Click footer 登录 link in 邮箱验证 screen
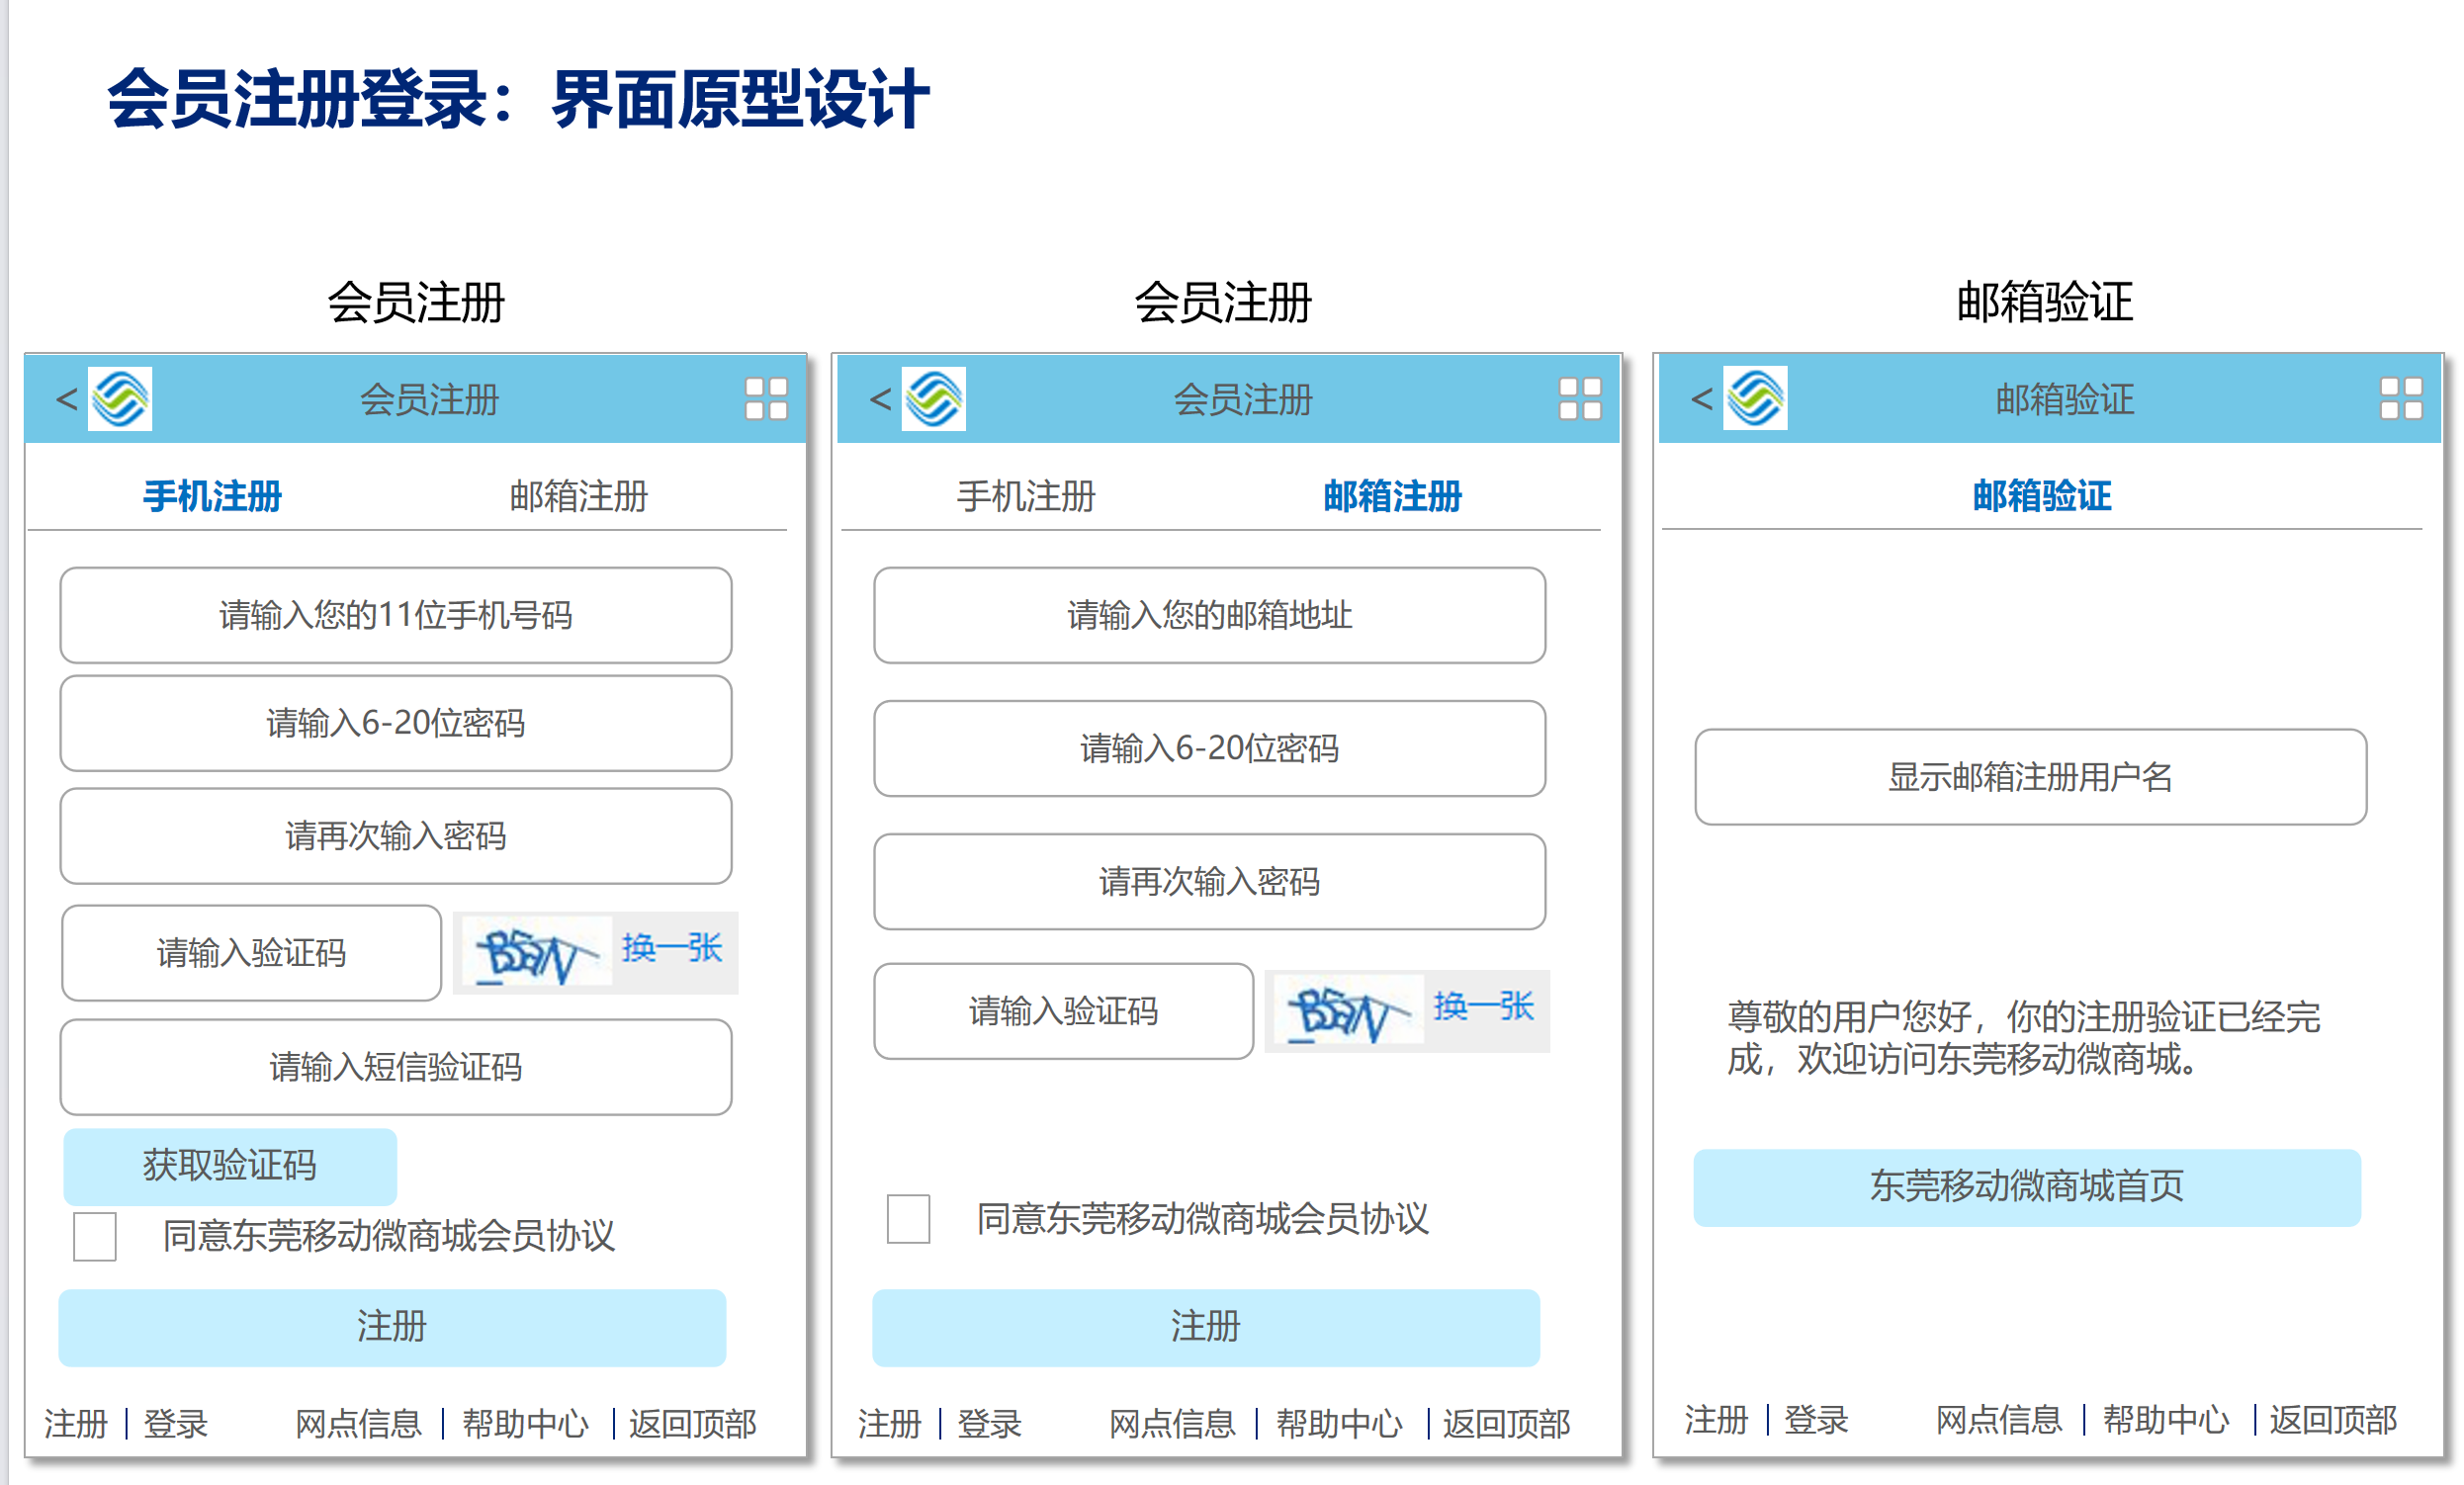Image resolution: width=2464 pixels, height=1485 pixels. 1817,1420
